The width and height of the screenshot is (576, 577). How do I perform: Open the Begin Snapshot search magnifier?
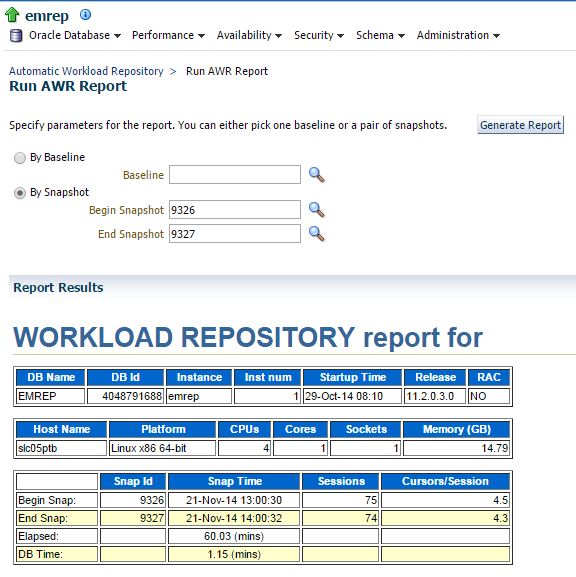317,210
